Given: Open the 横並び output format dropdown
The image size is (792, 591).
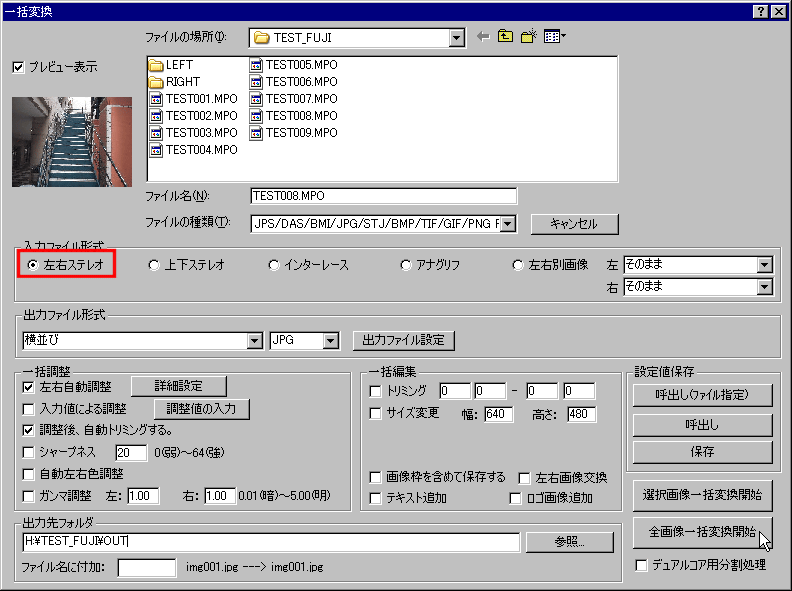Looking at the screenshot, I should tap(255, 341).
